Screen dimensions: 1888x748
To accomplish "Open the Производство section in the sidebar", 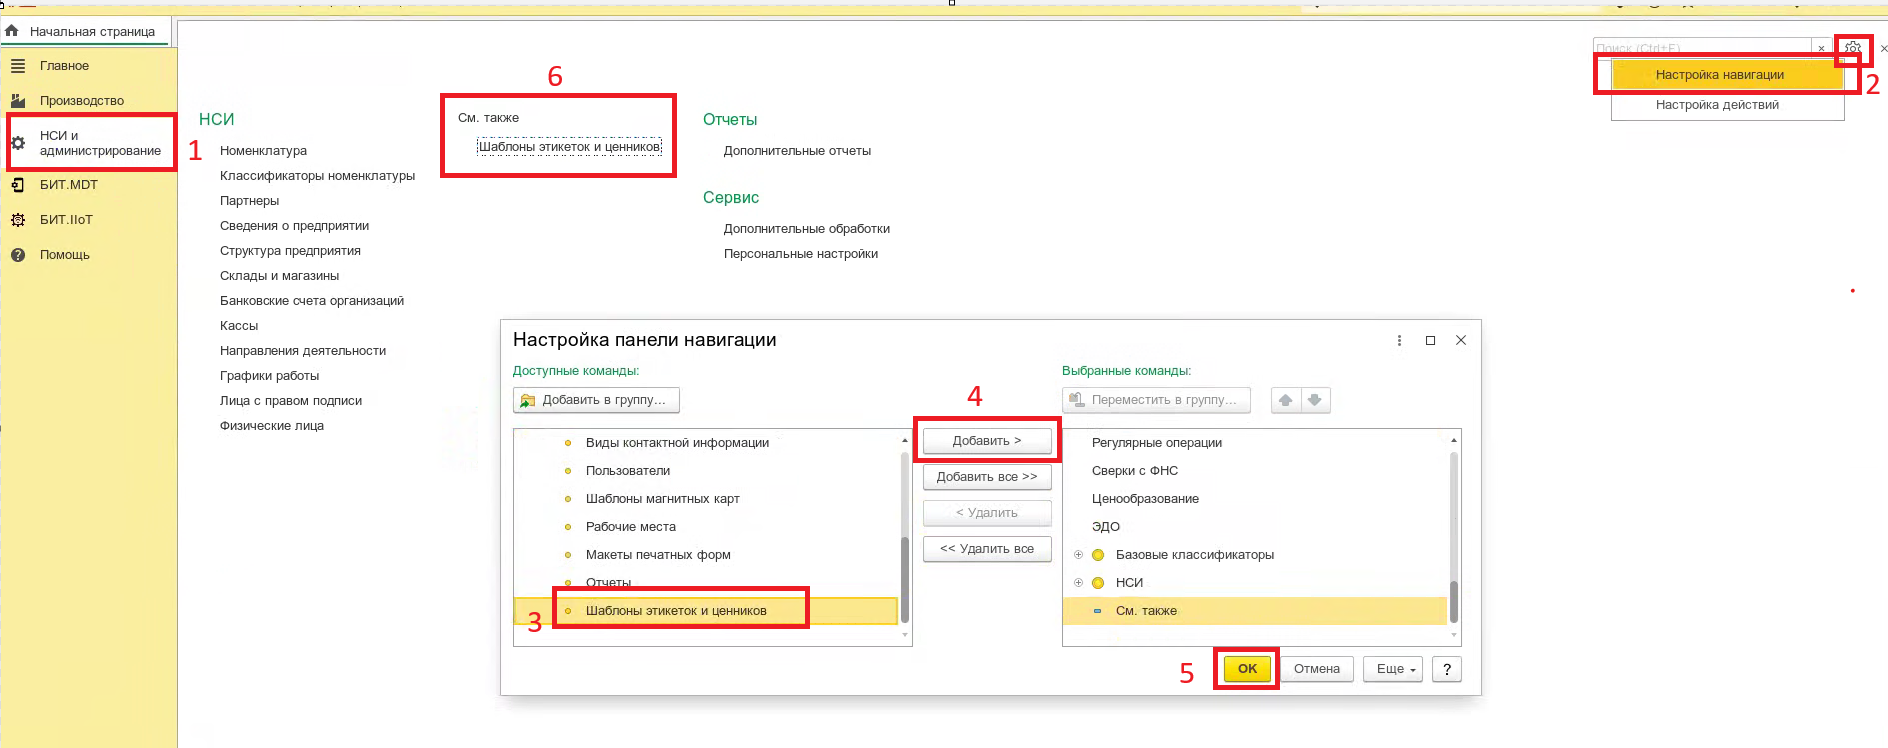I will [x=82, y=101].
